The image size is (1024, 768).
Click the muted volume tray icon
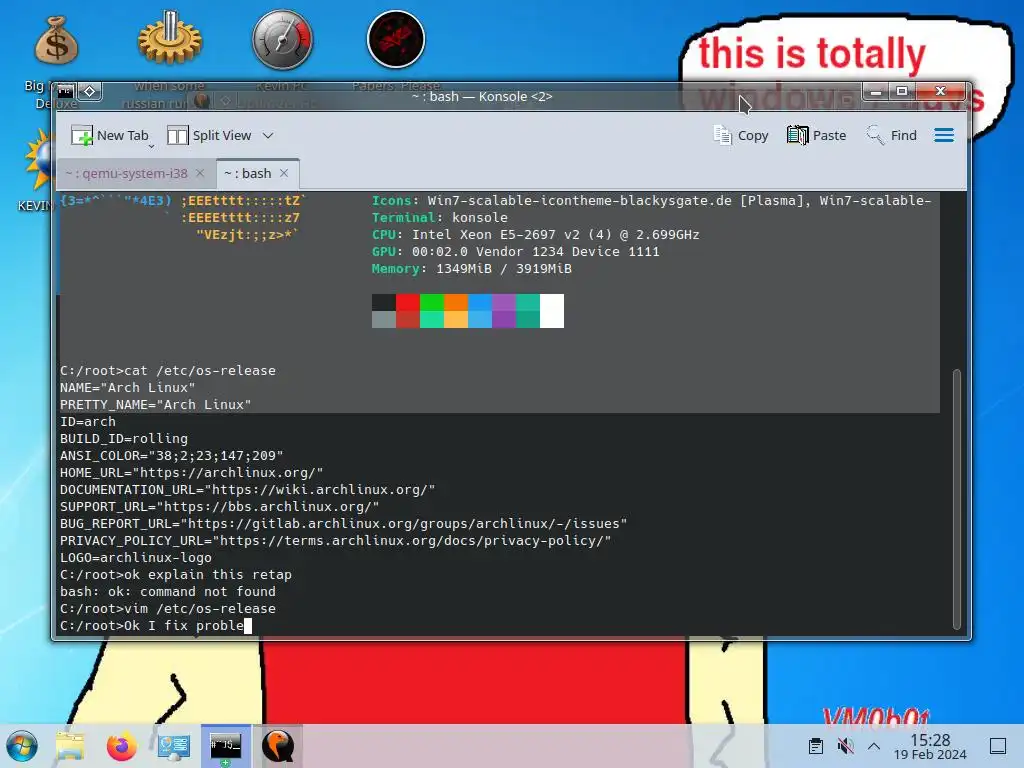[845, 746]
